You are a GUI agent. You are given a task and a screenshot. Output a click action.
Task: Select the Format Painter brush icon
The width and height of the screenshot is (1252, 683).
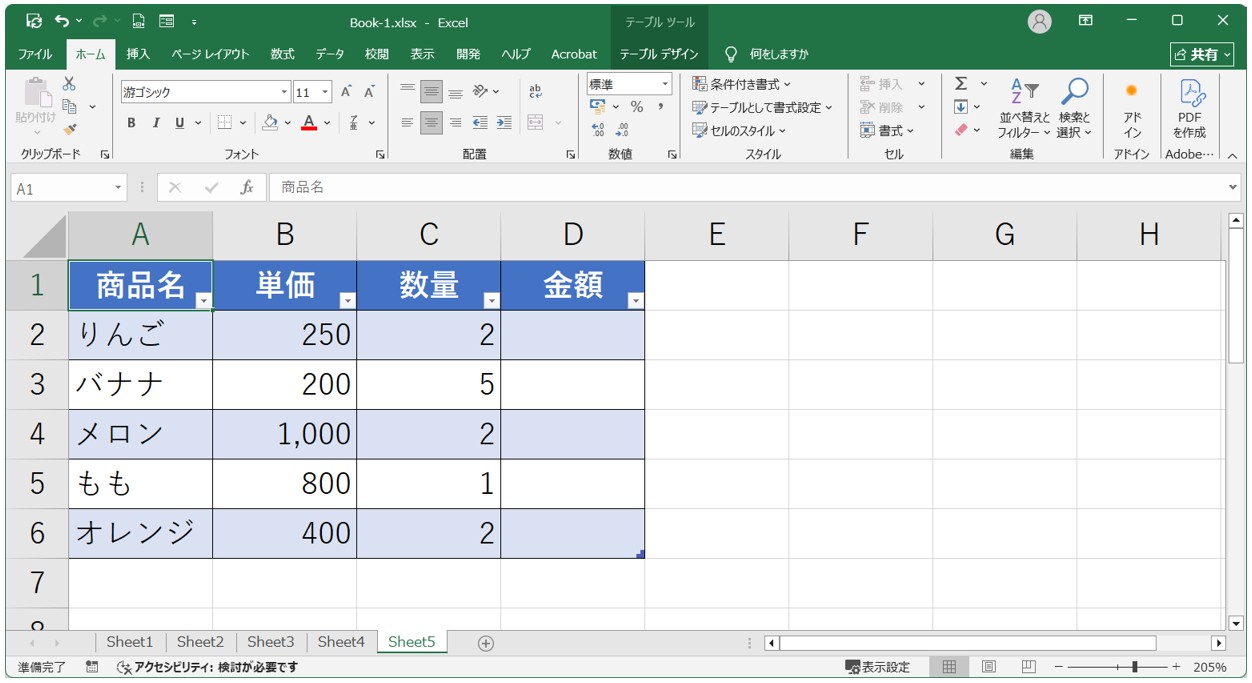pyautogui.click(x=69, y=129)
